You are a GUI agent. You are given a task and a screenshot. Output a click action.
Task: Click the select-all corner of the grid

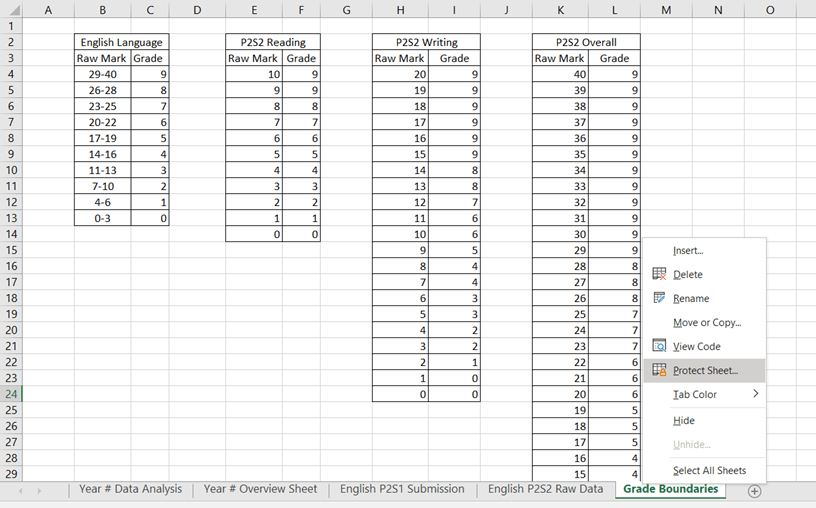coord(11,10)
